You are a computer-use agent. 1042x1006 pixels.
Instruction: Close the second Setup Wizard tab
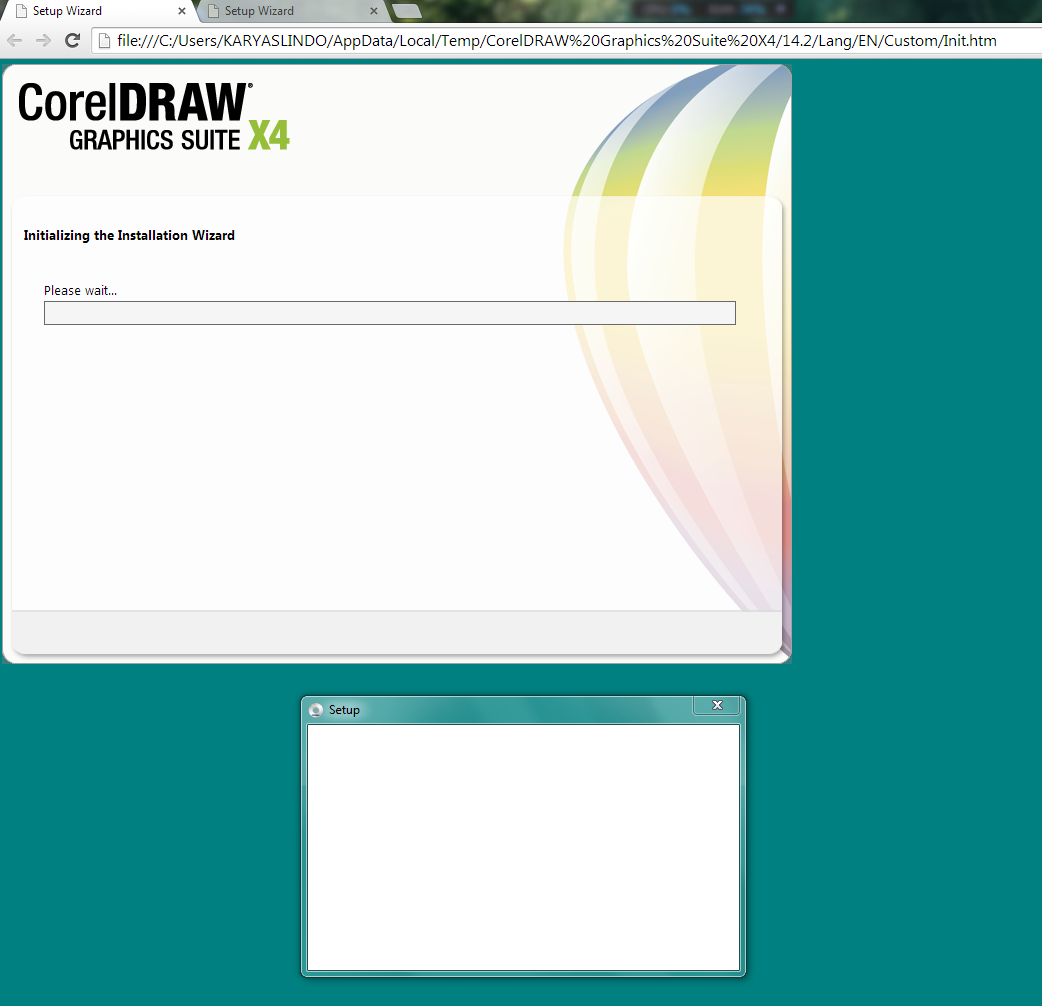(x=373, y=11)
